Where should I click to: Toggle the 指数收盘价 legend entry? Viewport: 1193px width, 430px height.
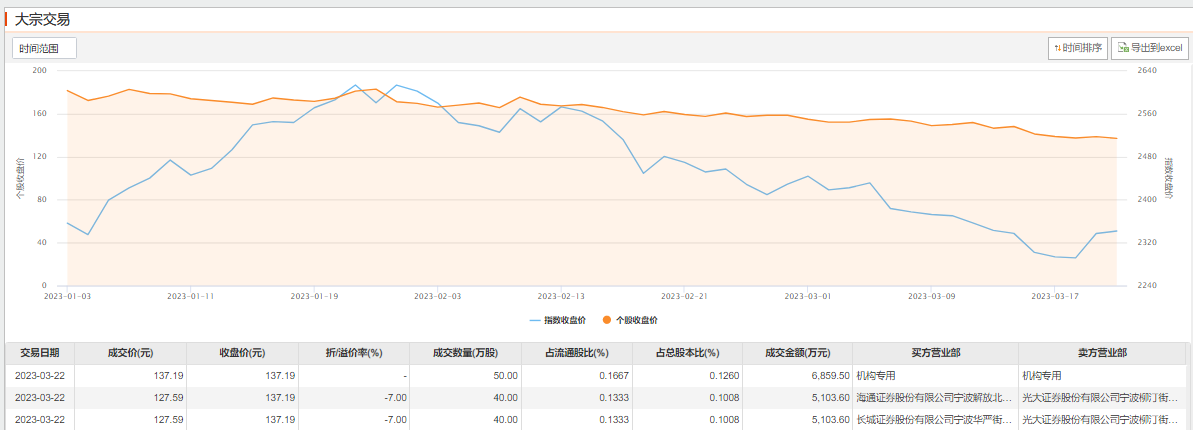[558, 320]
